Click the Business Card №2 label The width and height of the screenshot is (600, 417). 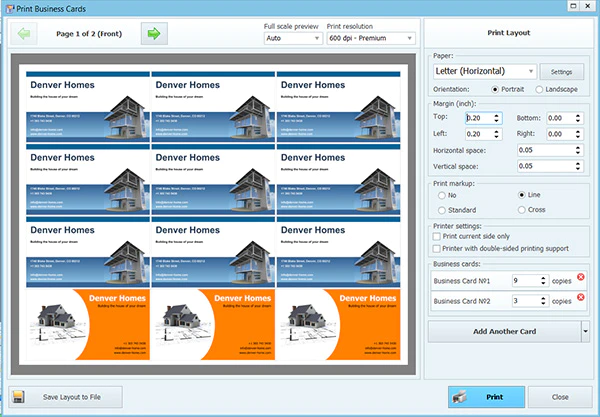(x=462, y=301)
